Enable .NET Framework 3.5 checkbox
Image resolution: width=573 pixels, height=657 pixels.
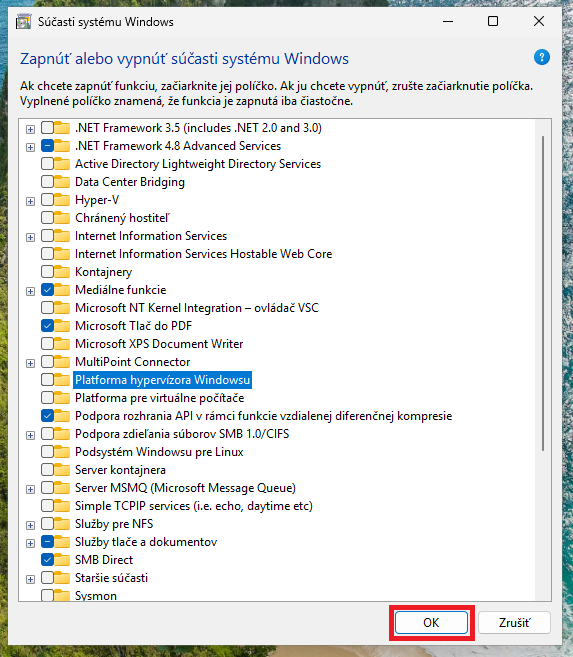click(47, 128)
